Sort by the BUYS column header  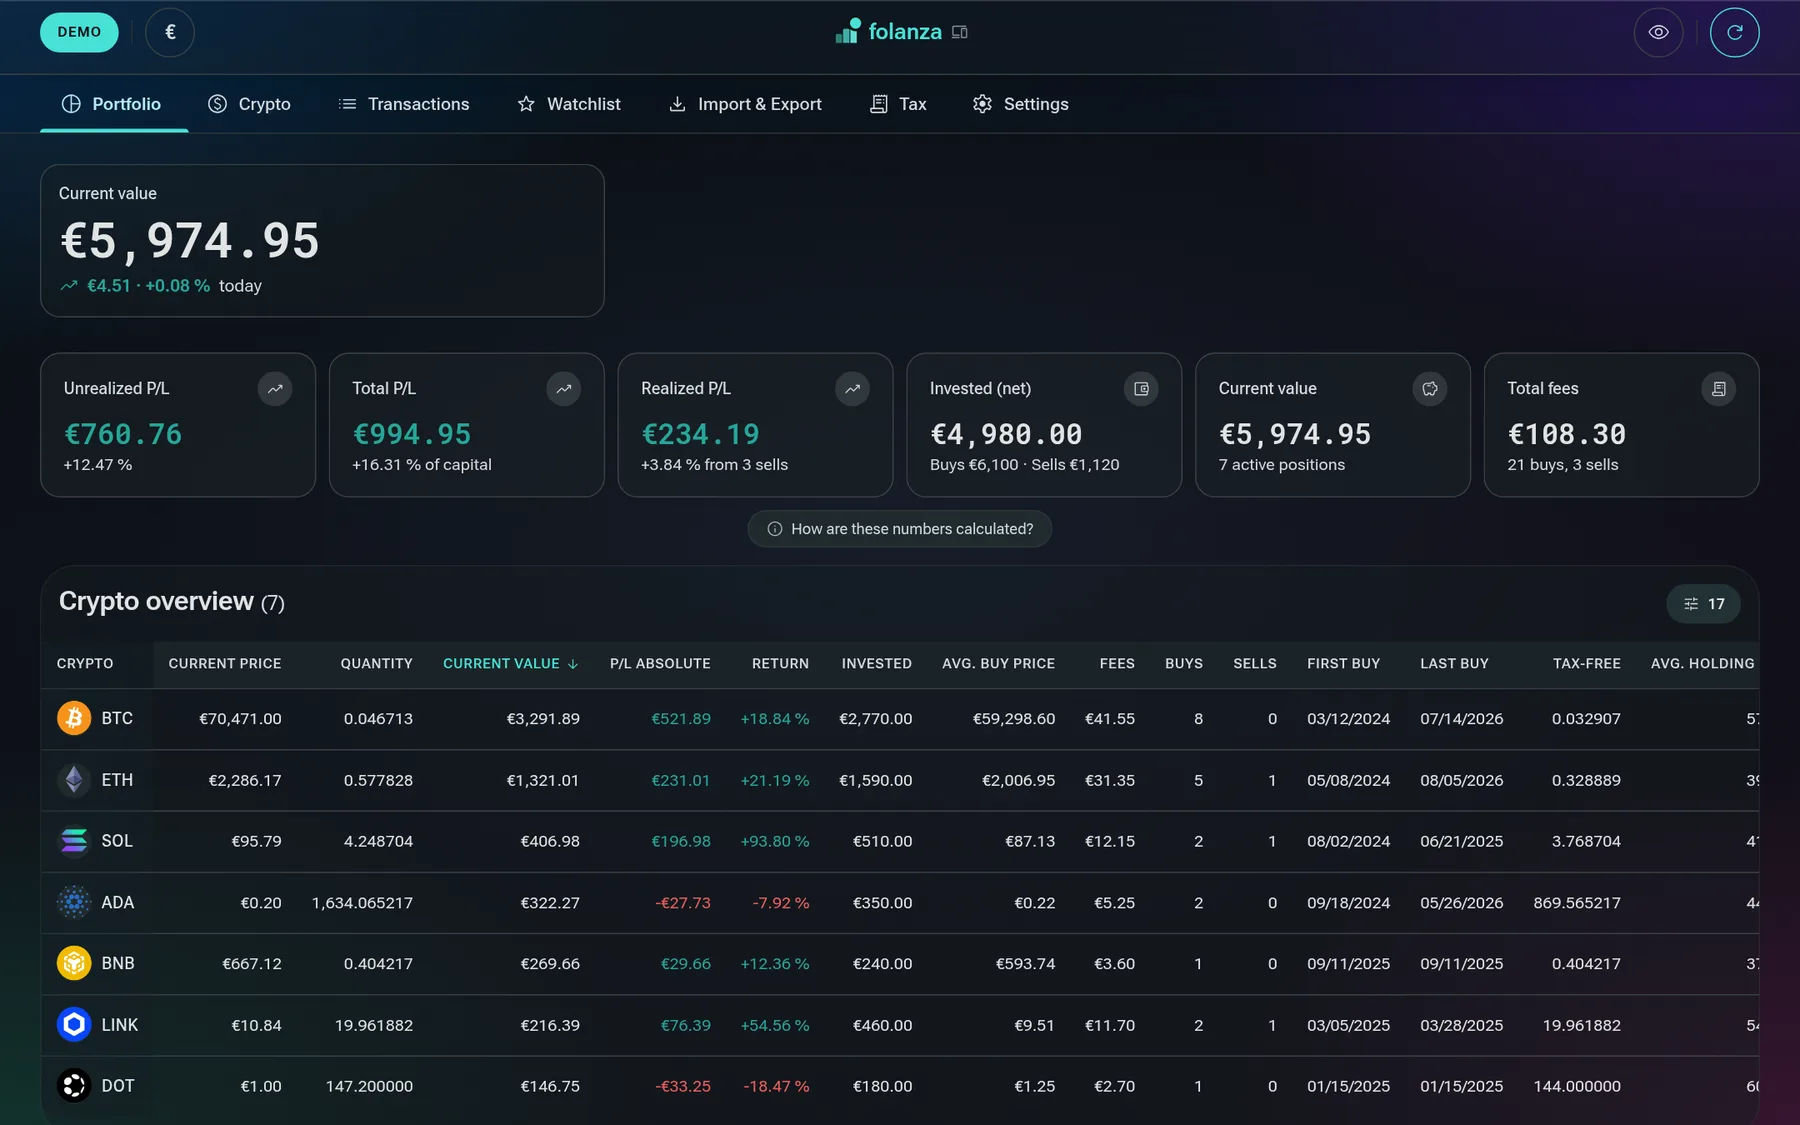tap(1184, 664)
